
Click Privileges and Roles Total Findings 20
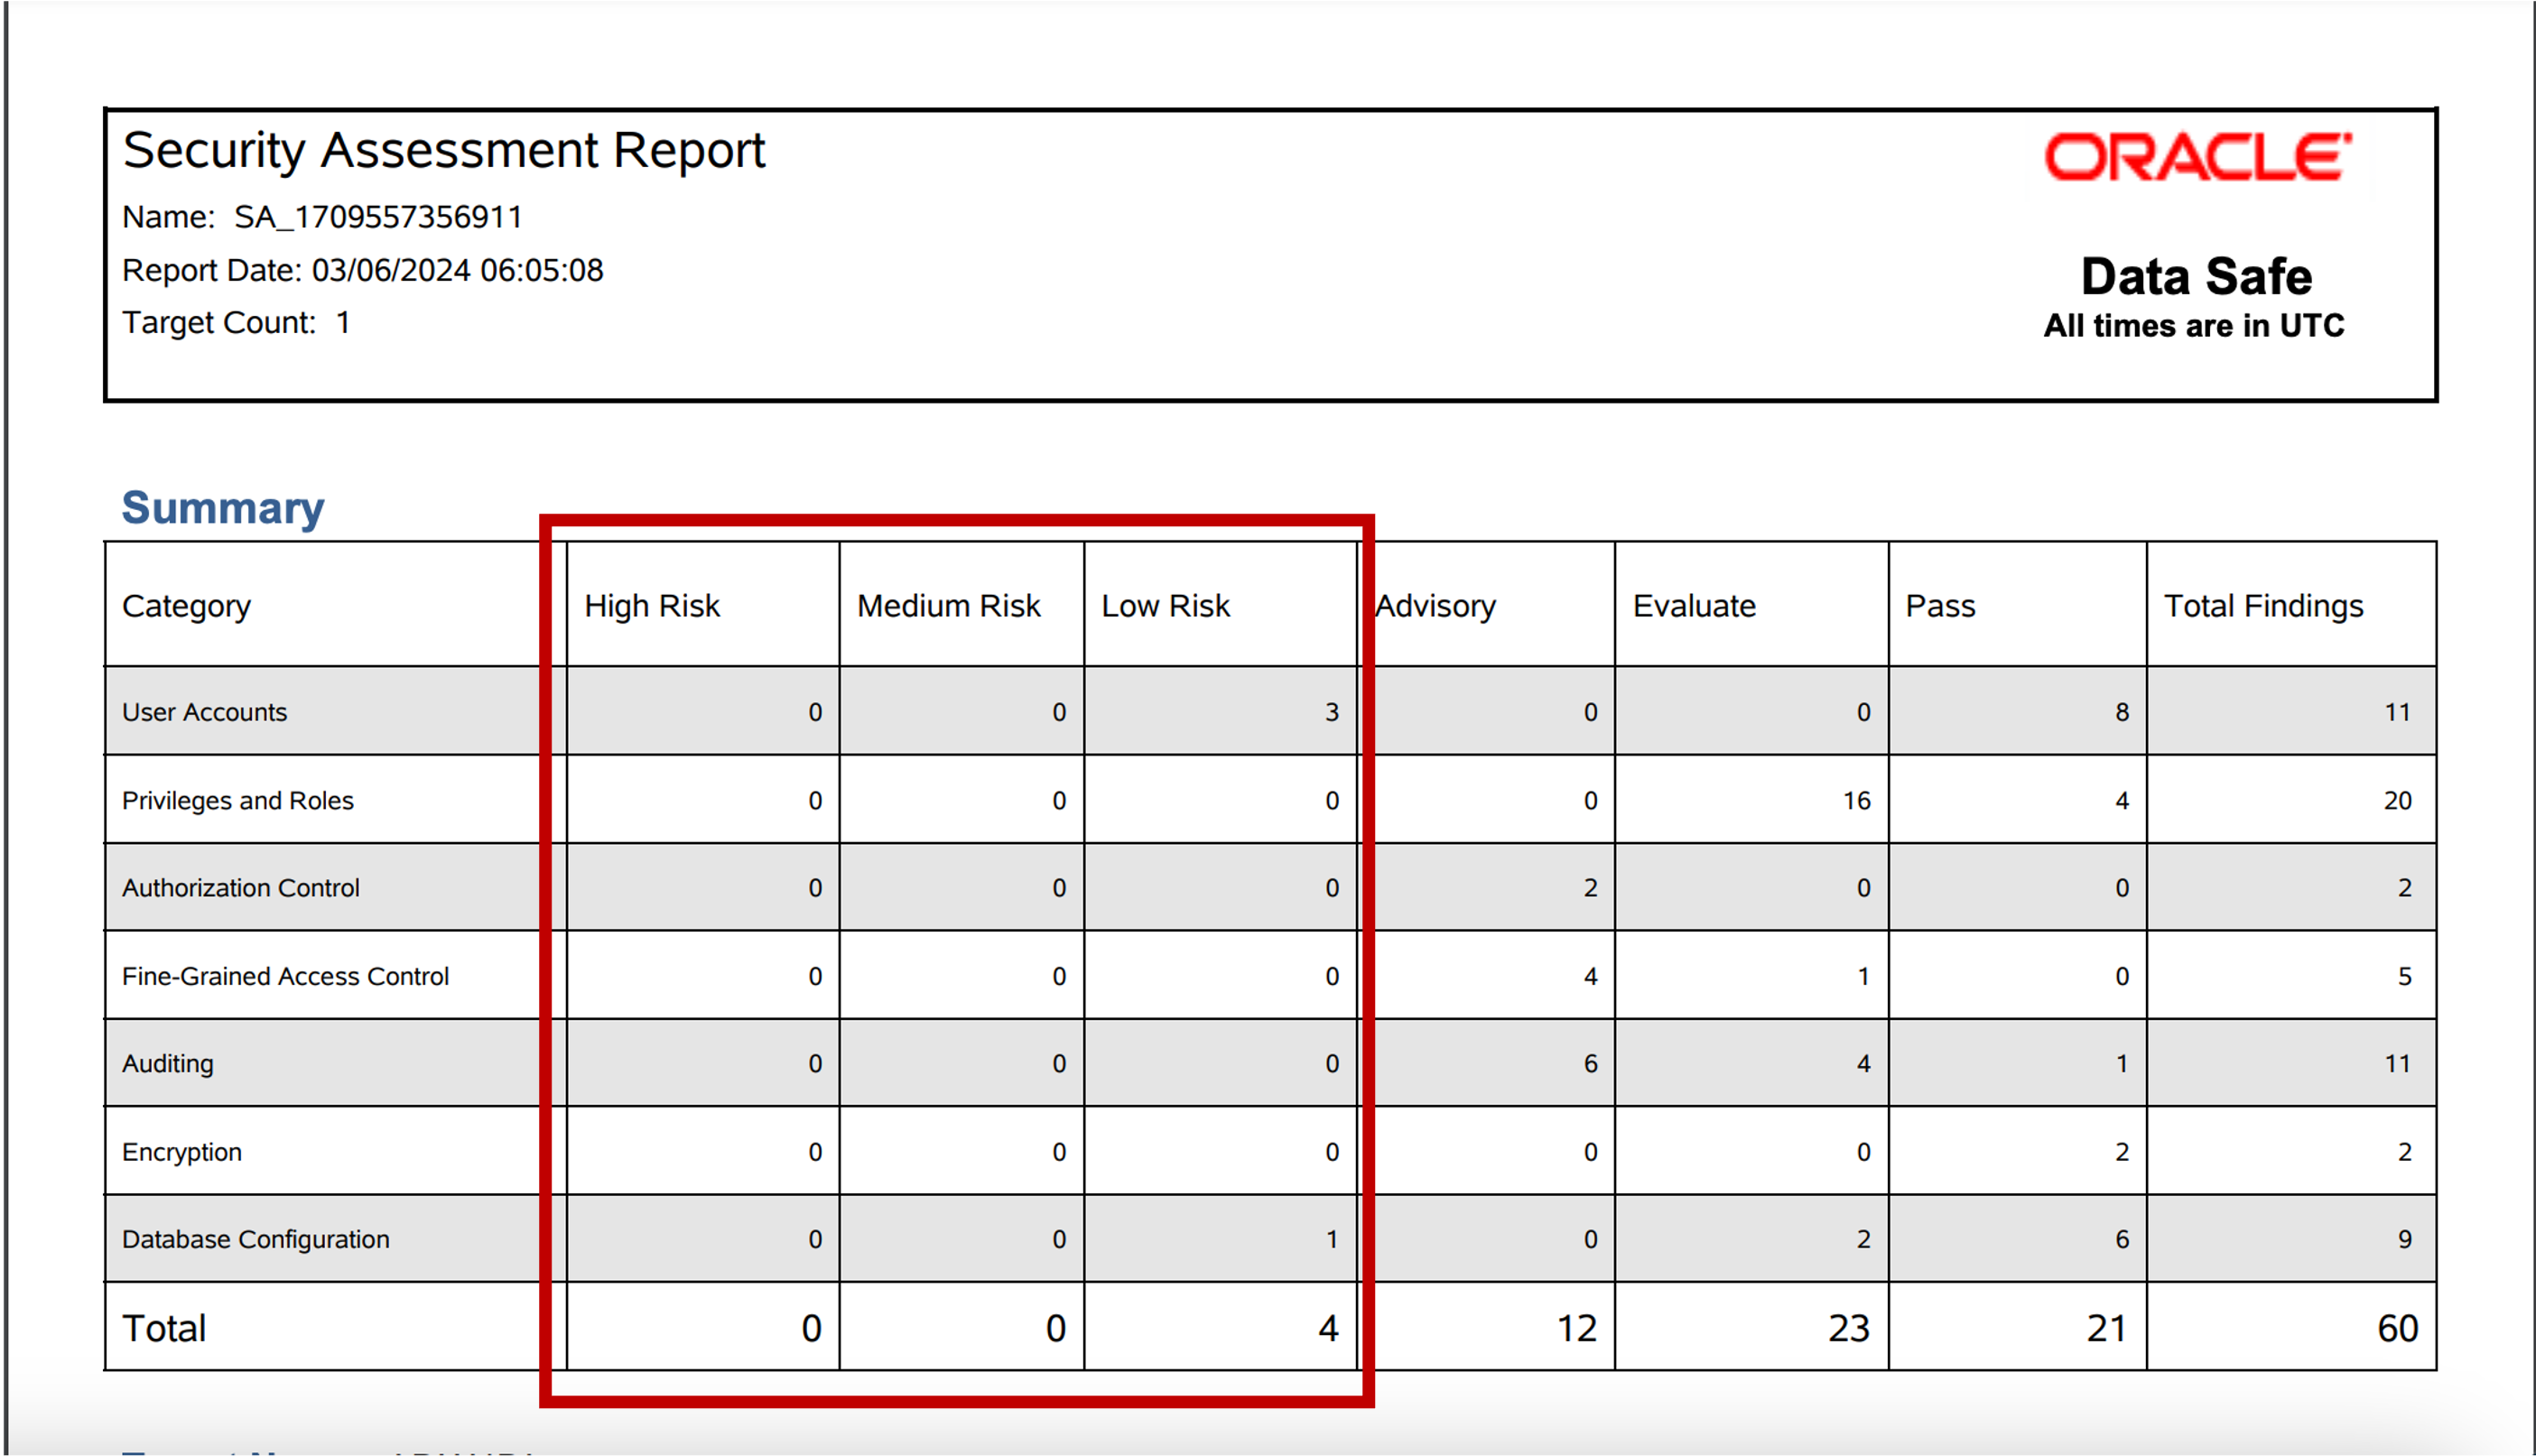(2398, 801)
